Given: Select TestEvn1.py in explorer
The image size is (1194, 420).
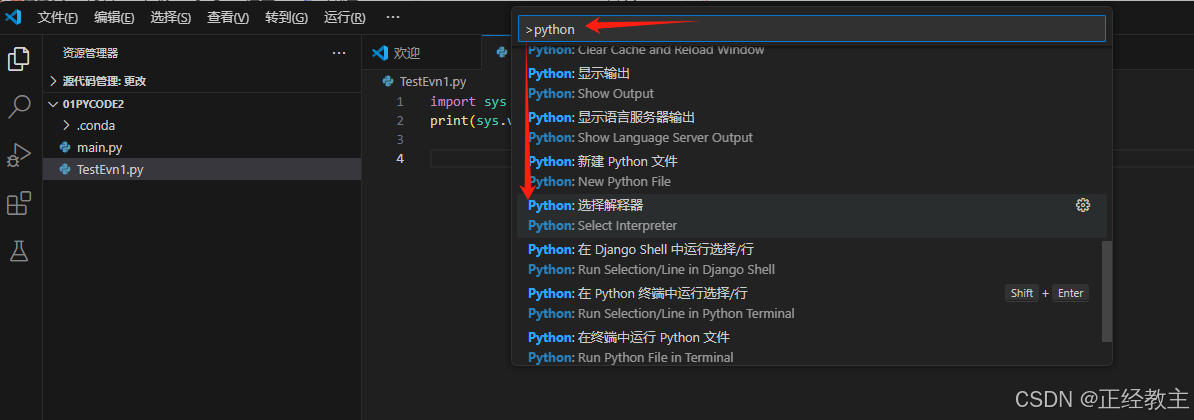Looking at the screenshot, I should [x=202, y=170].
